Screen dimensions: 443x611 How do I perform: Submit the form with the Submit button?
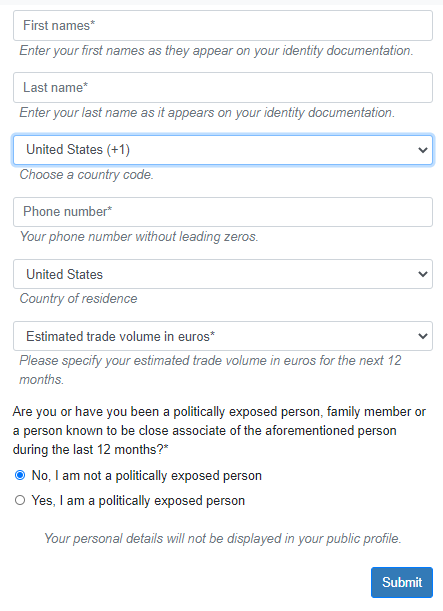tap(402, 583)
